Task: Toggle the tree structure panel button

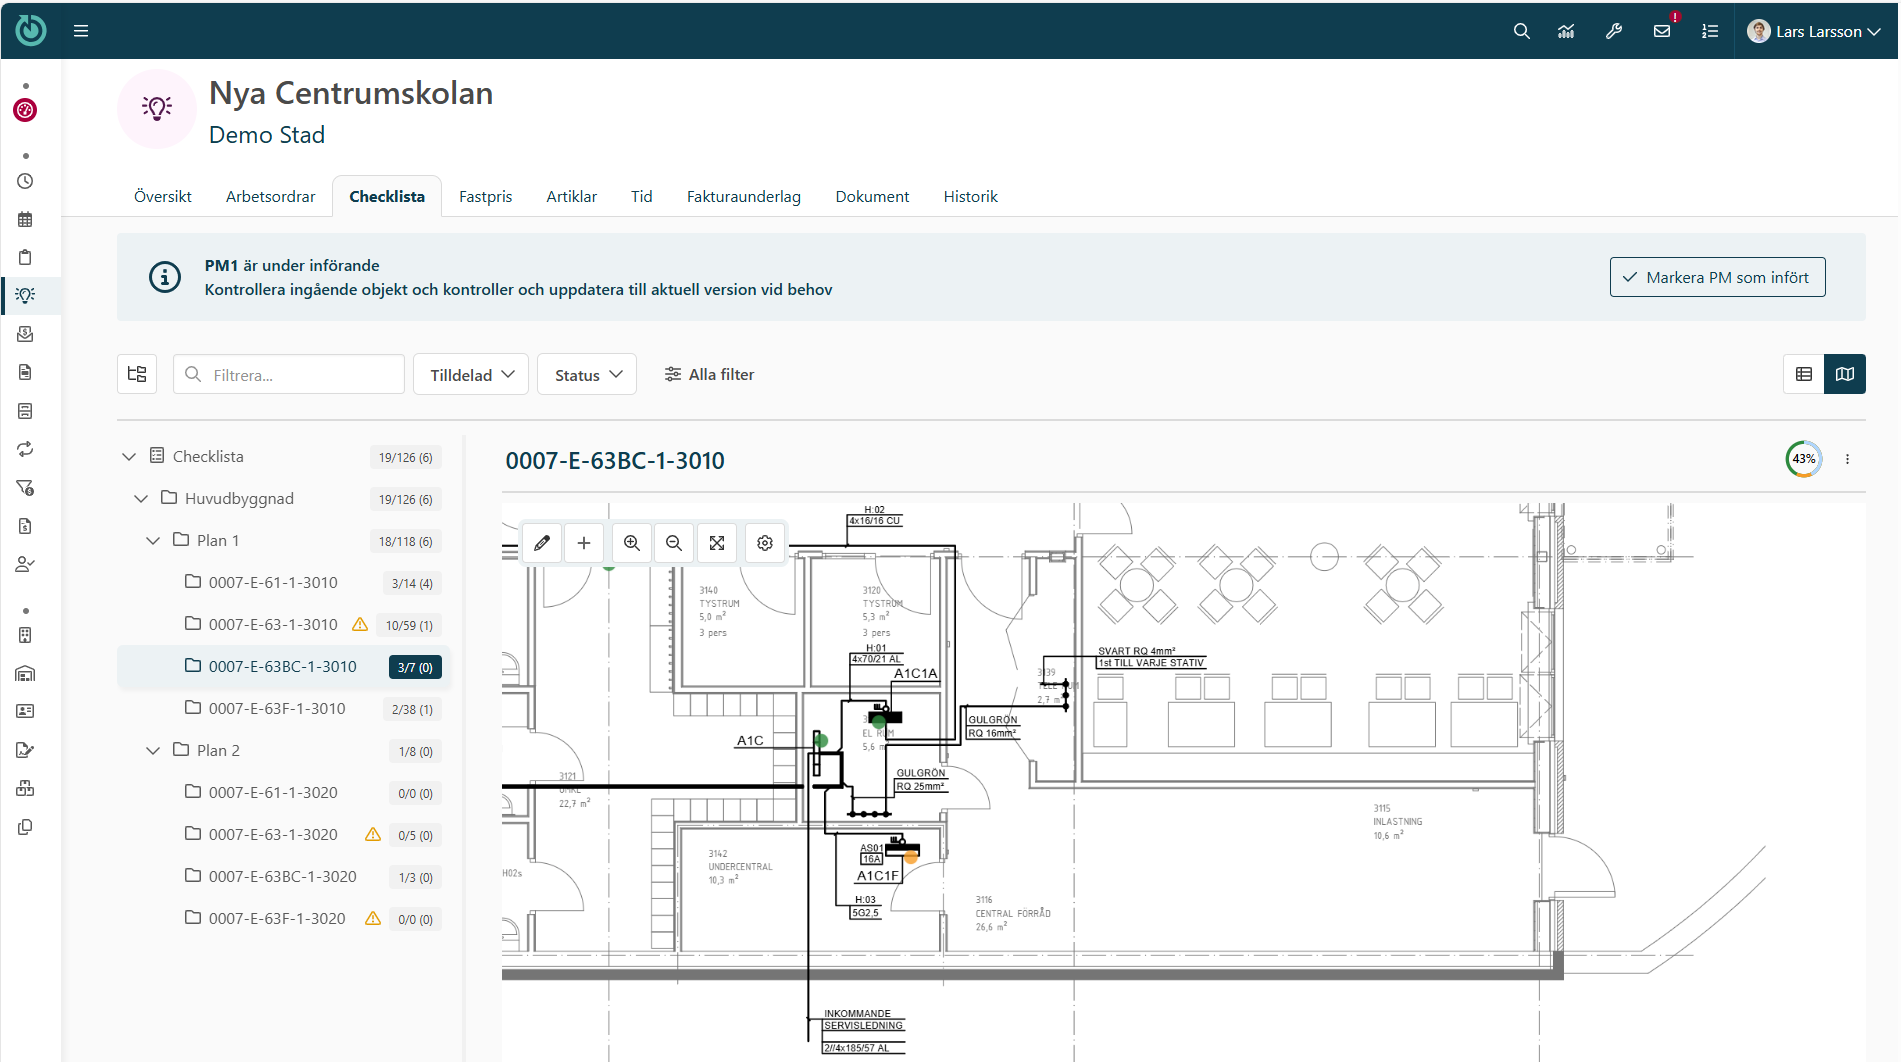Action: pos(137,374)
